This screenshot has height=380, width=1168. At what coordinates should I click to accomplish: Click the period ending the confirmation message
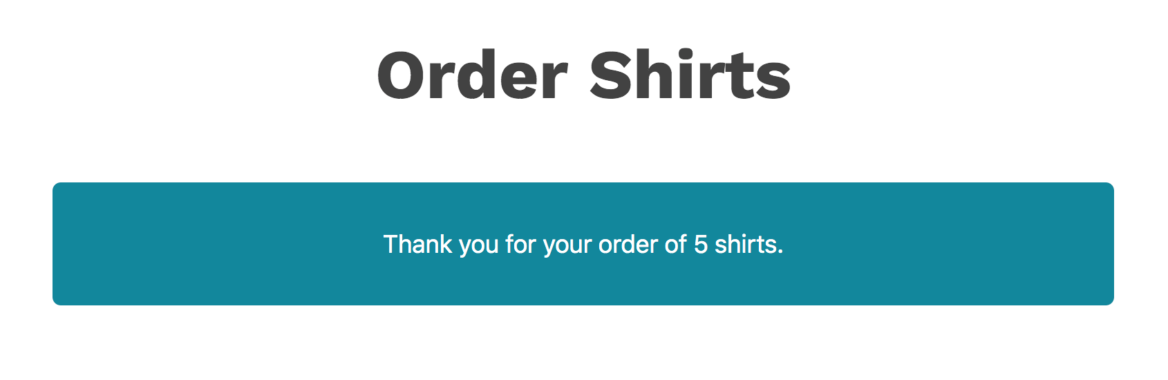(780, 252)
